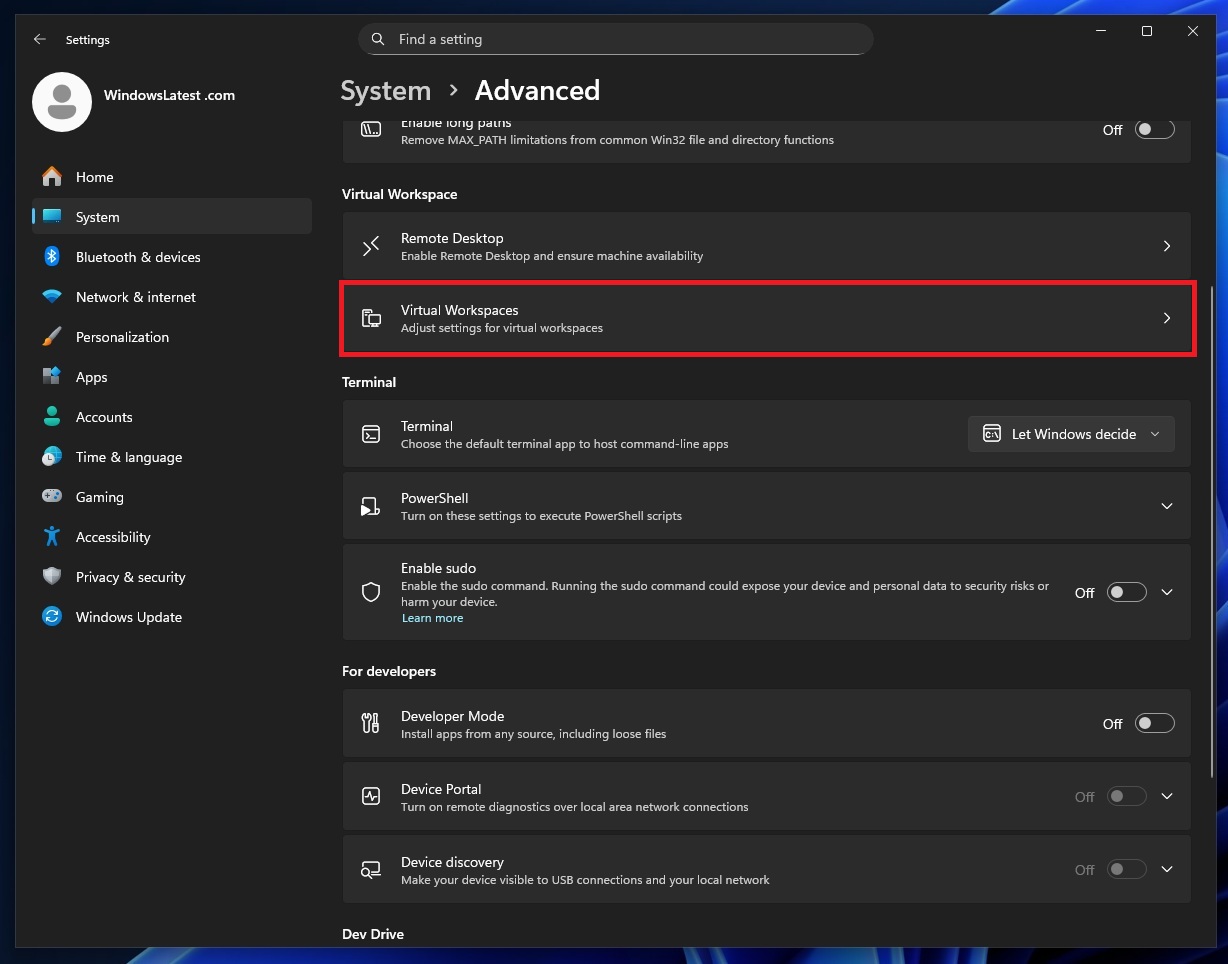Turn on Developer Mode
This screenshot has width=1228, height=964.
point(1153,723)
